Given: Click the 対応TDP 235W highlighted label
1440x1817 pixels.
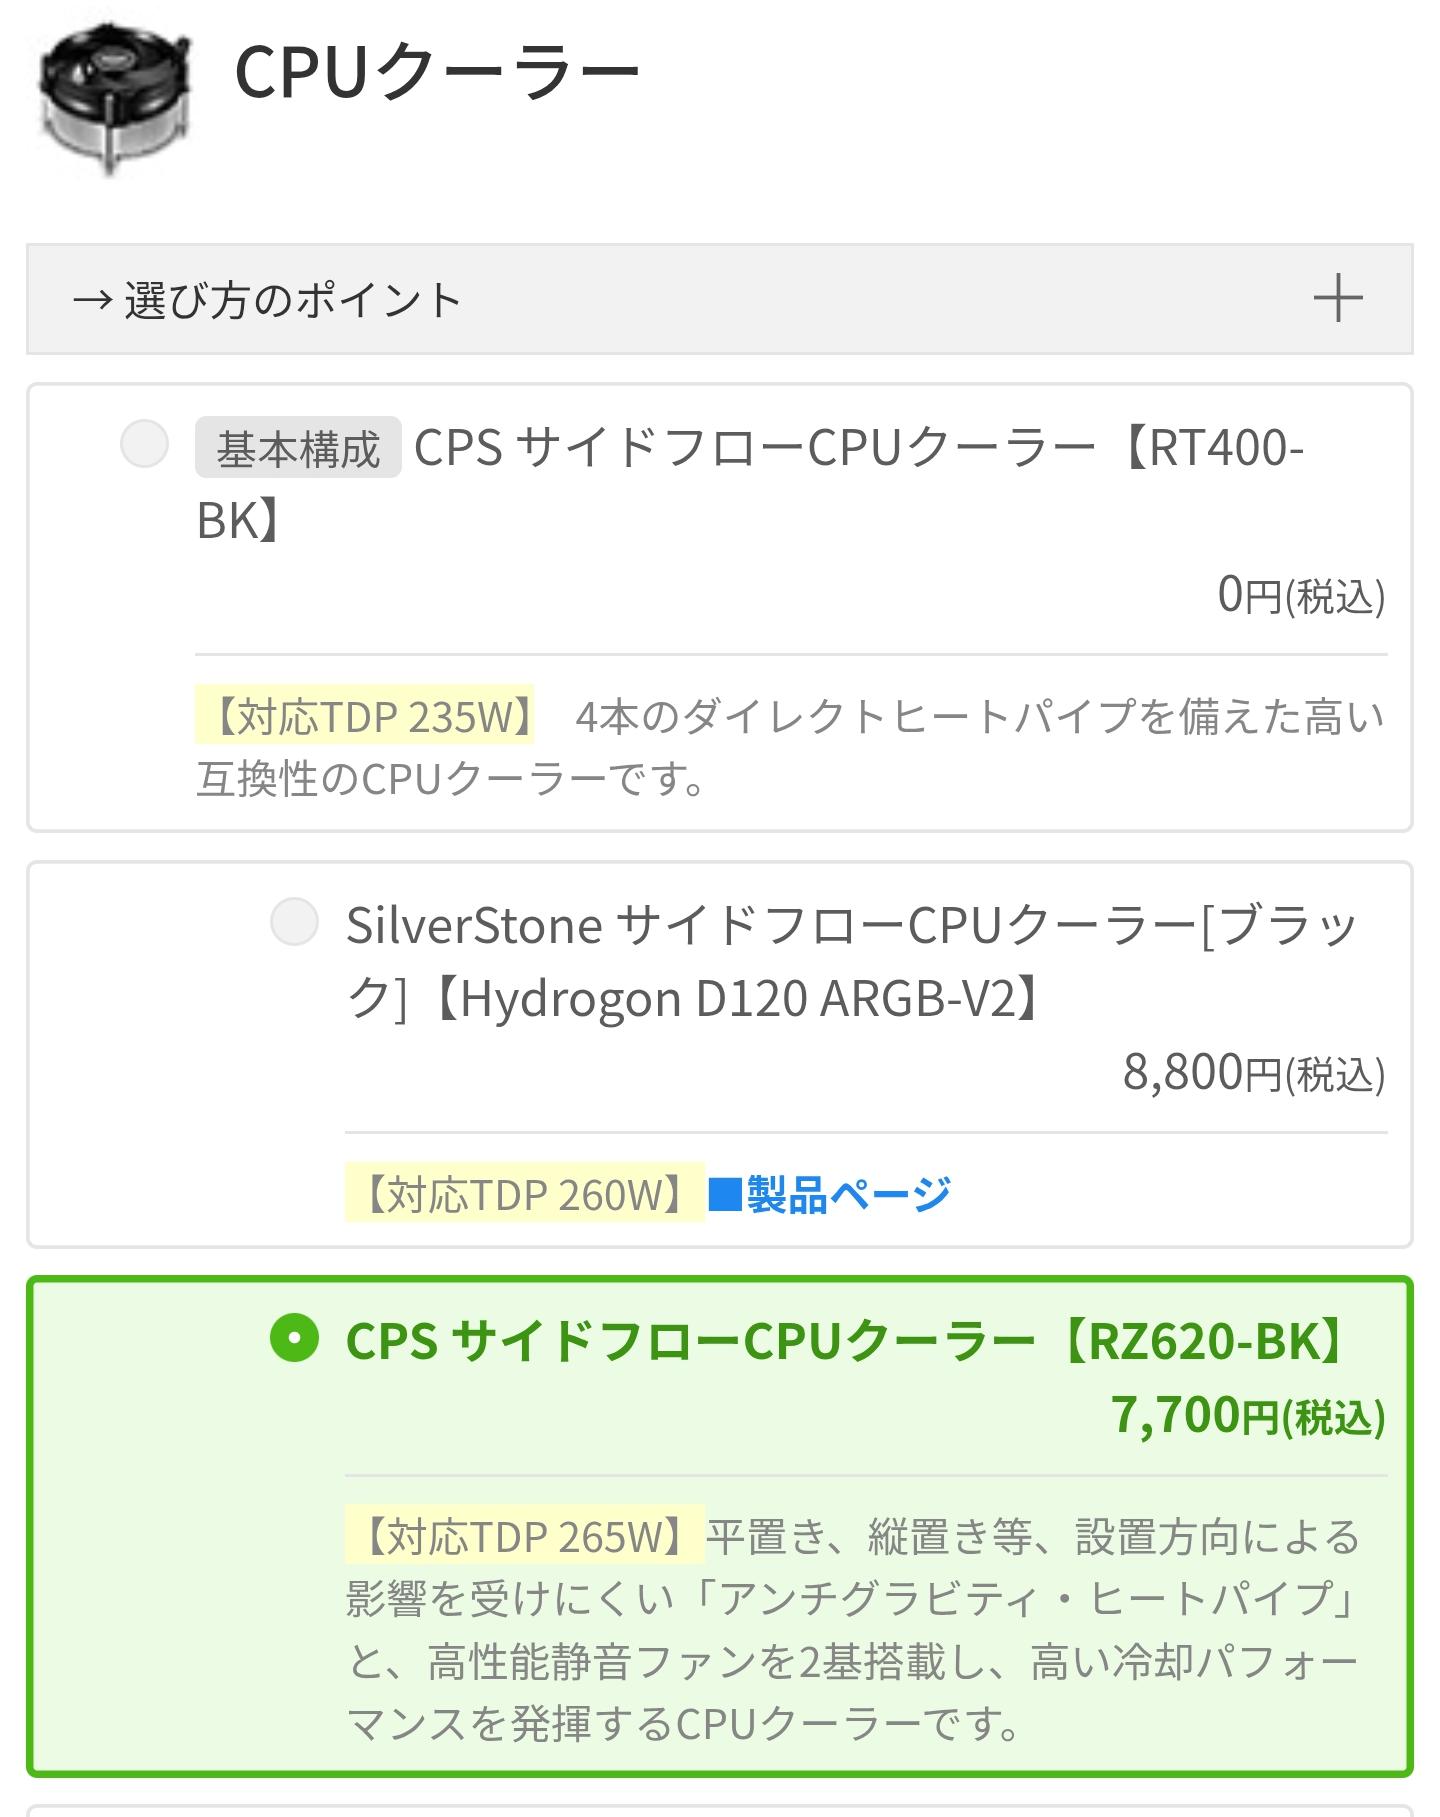Looking at the screenshot, I should click(x=365, y=716).
